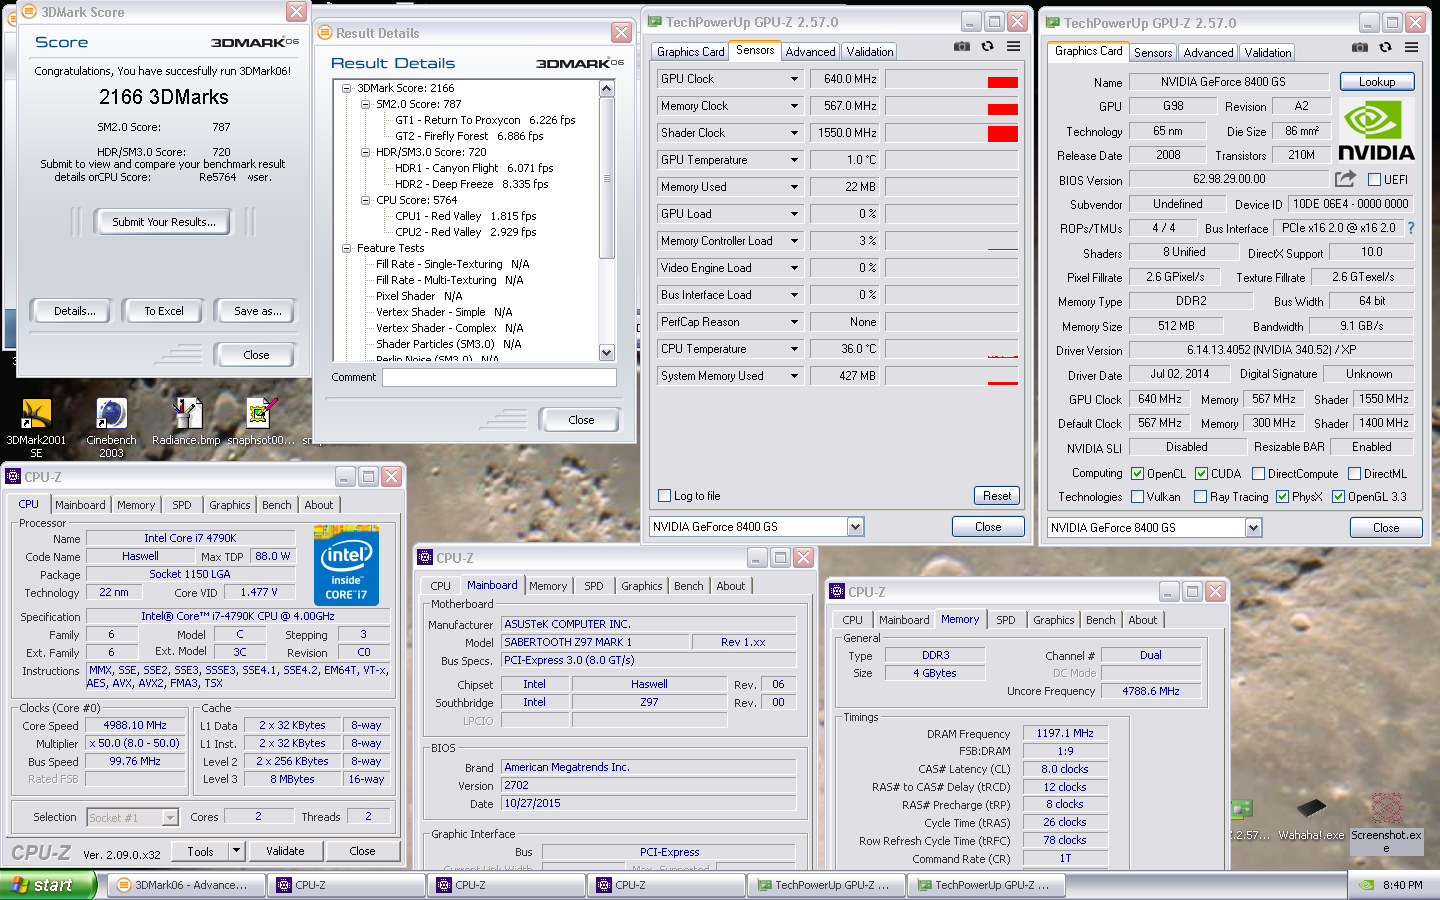Image resolution: width=1440 pixels, height=900 pixels.
Task: Switch to the Validation tab in GPU-Z Graphics Card window
Action: [1267, 53]
